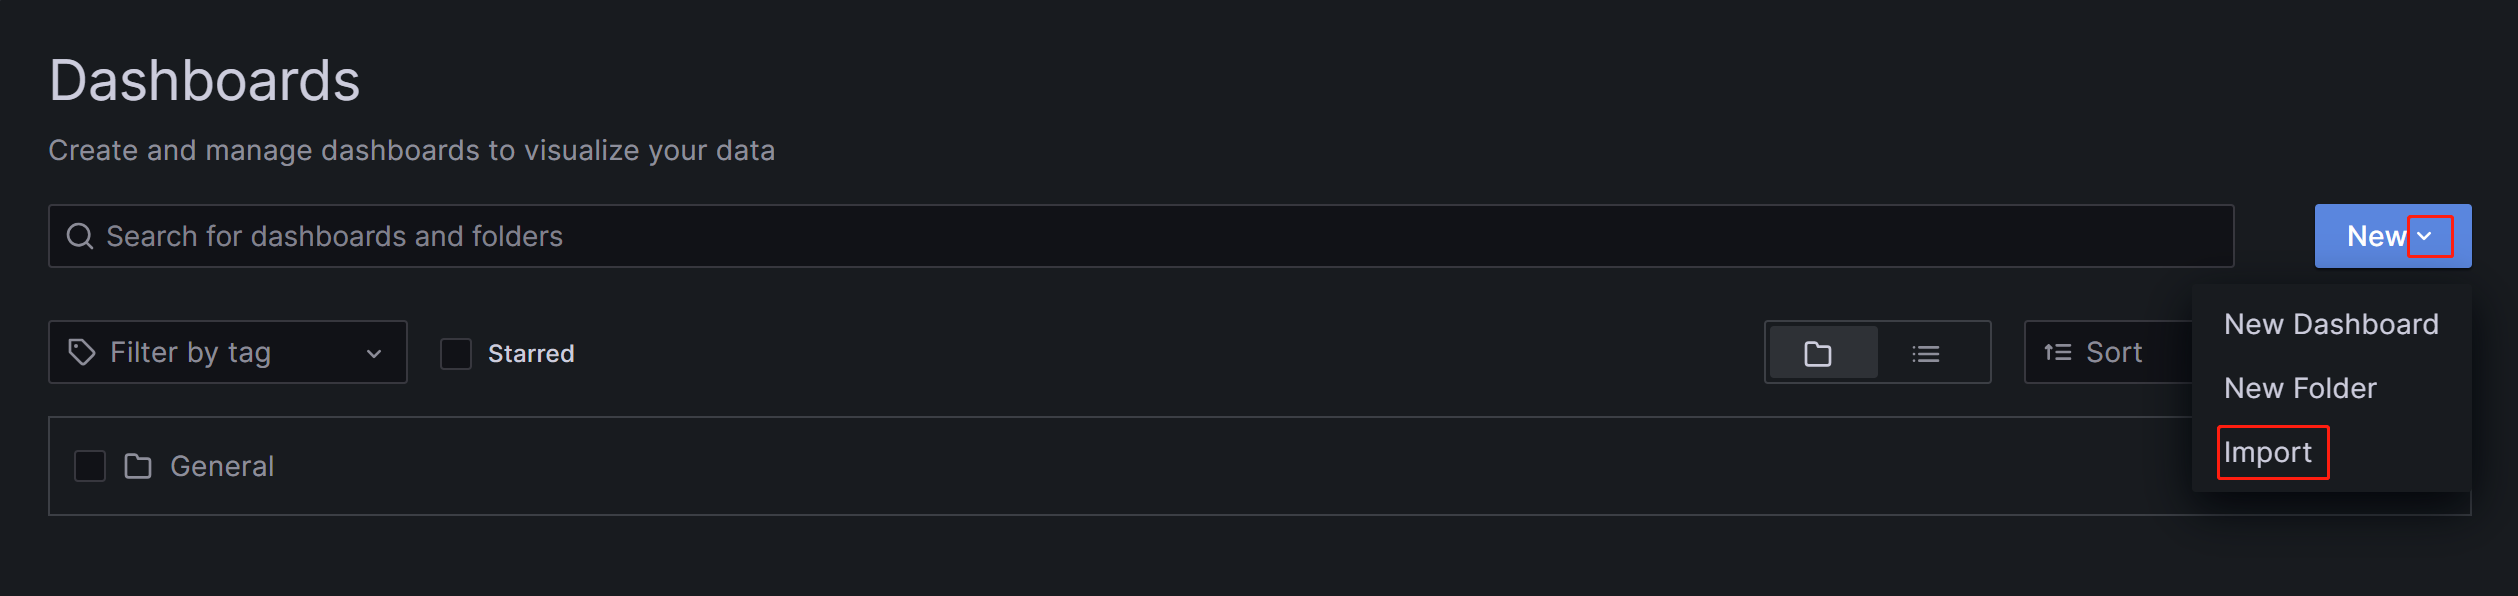This screenshot has width=2518, height=596.
Task: Click the Dashboards page heading
Action: (204, 80)
